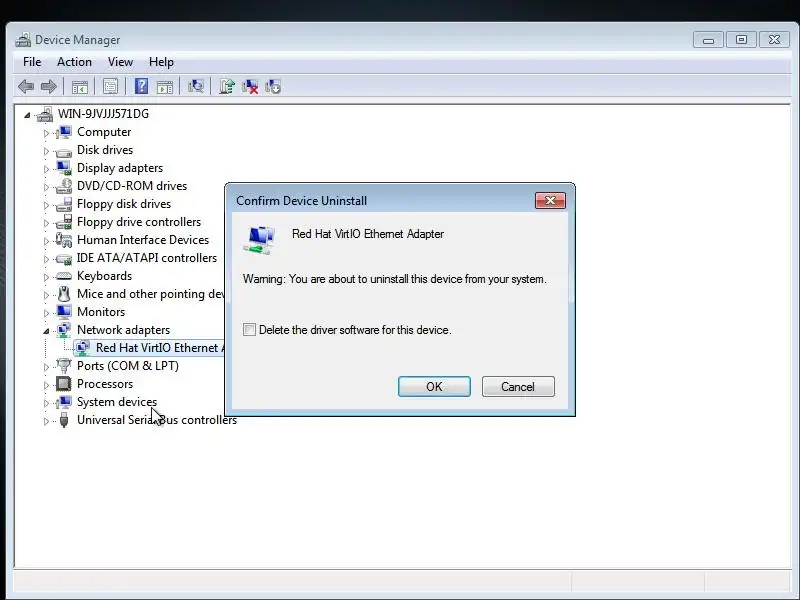This screenshot has height=600, width=800.
Task: Click the Disk drives category icon
Action: point(64,151)
